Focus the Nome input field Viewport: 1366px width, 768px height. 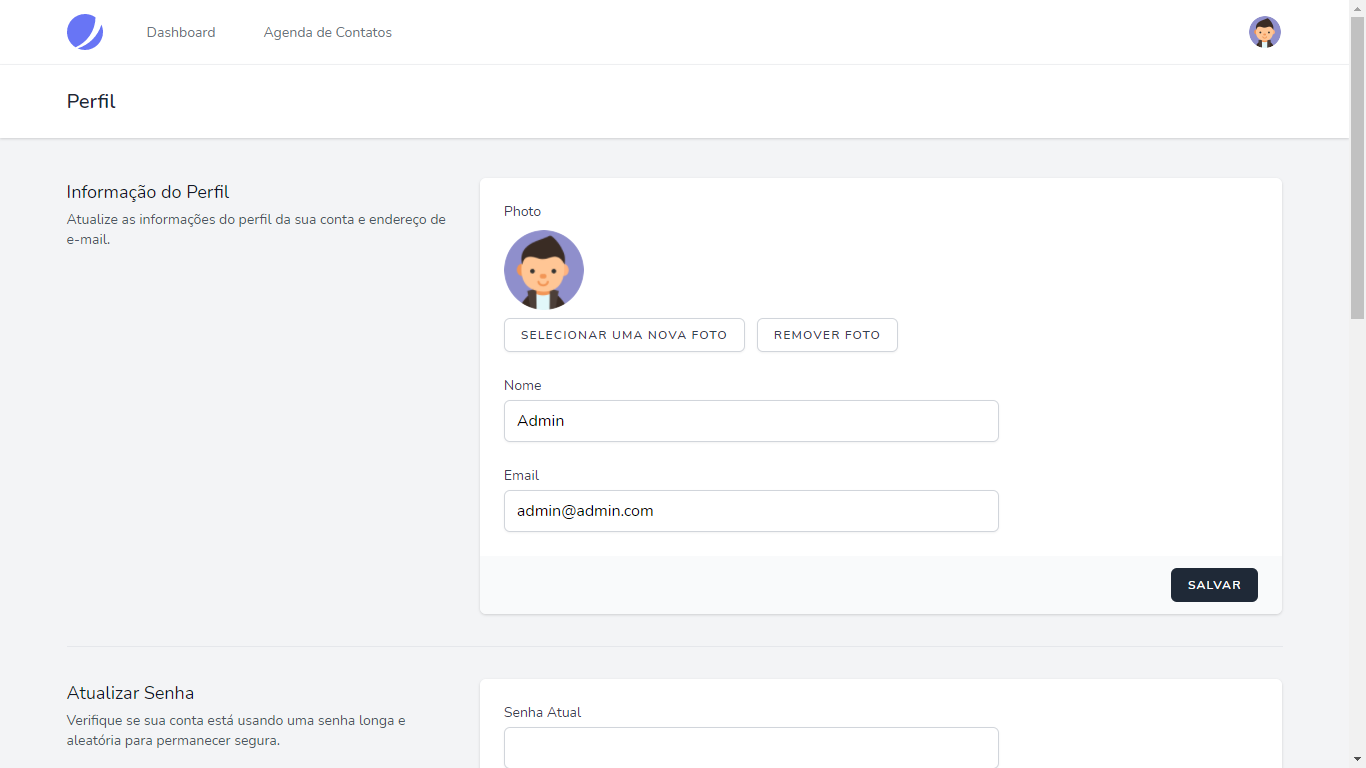(x=751, y=421)
